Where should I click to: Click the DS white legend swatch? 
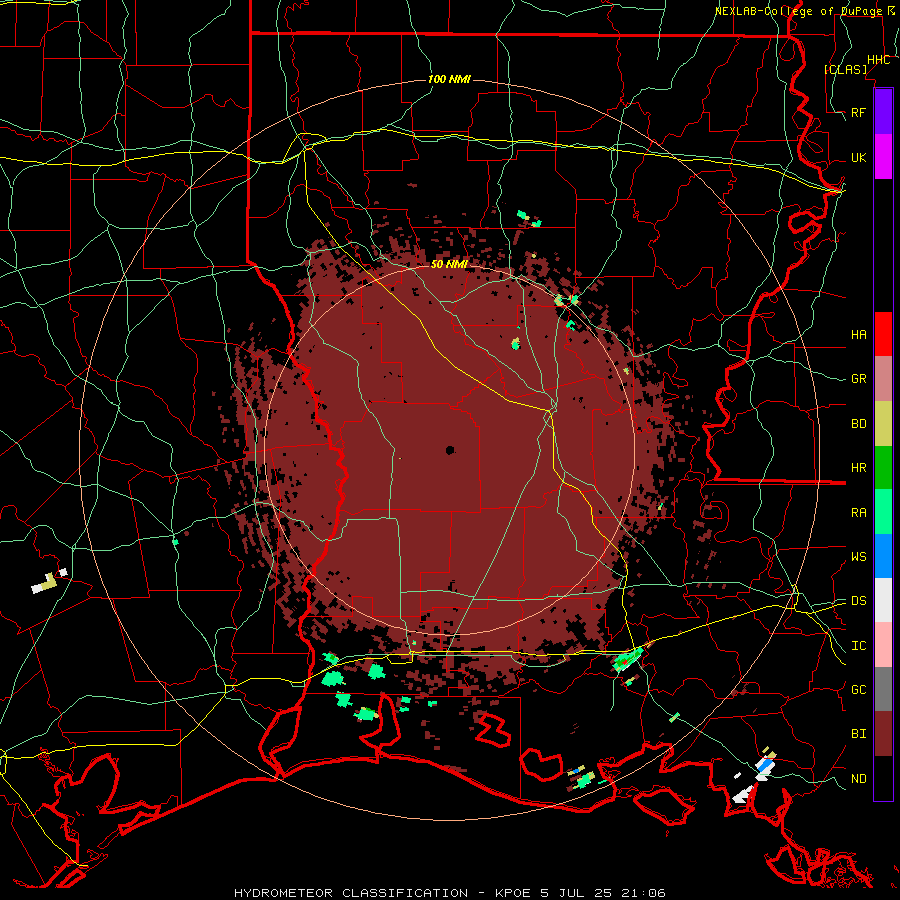point(883,600)
